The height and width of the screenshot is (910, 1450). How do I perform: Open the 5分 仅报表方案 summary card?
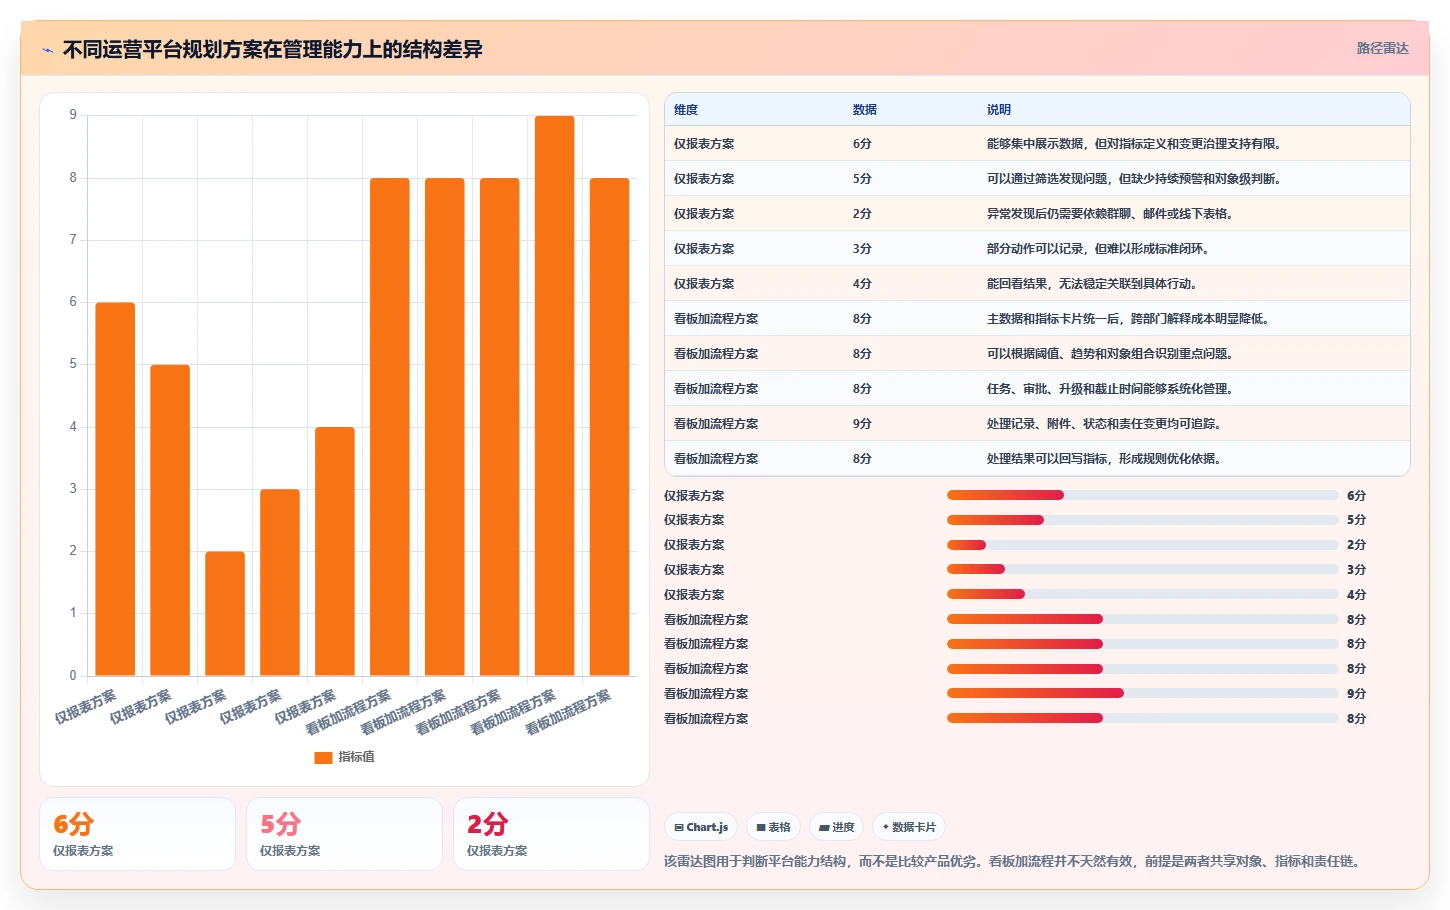[345, 834]
